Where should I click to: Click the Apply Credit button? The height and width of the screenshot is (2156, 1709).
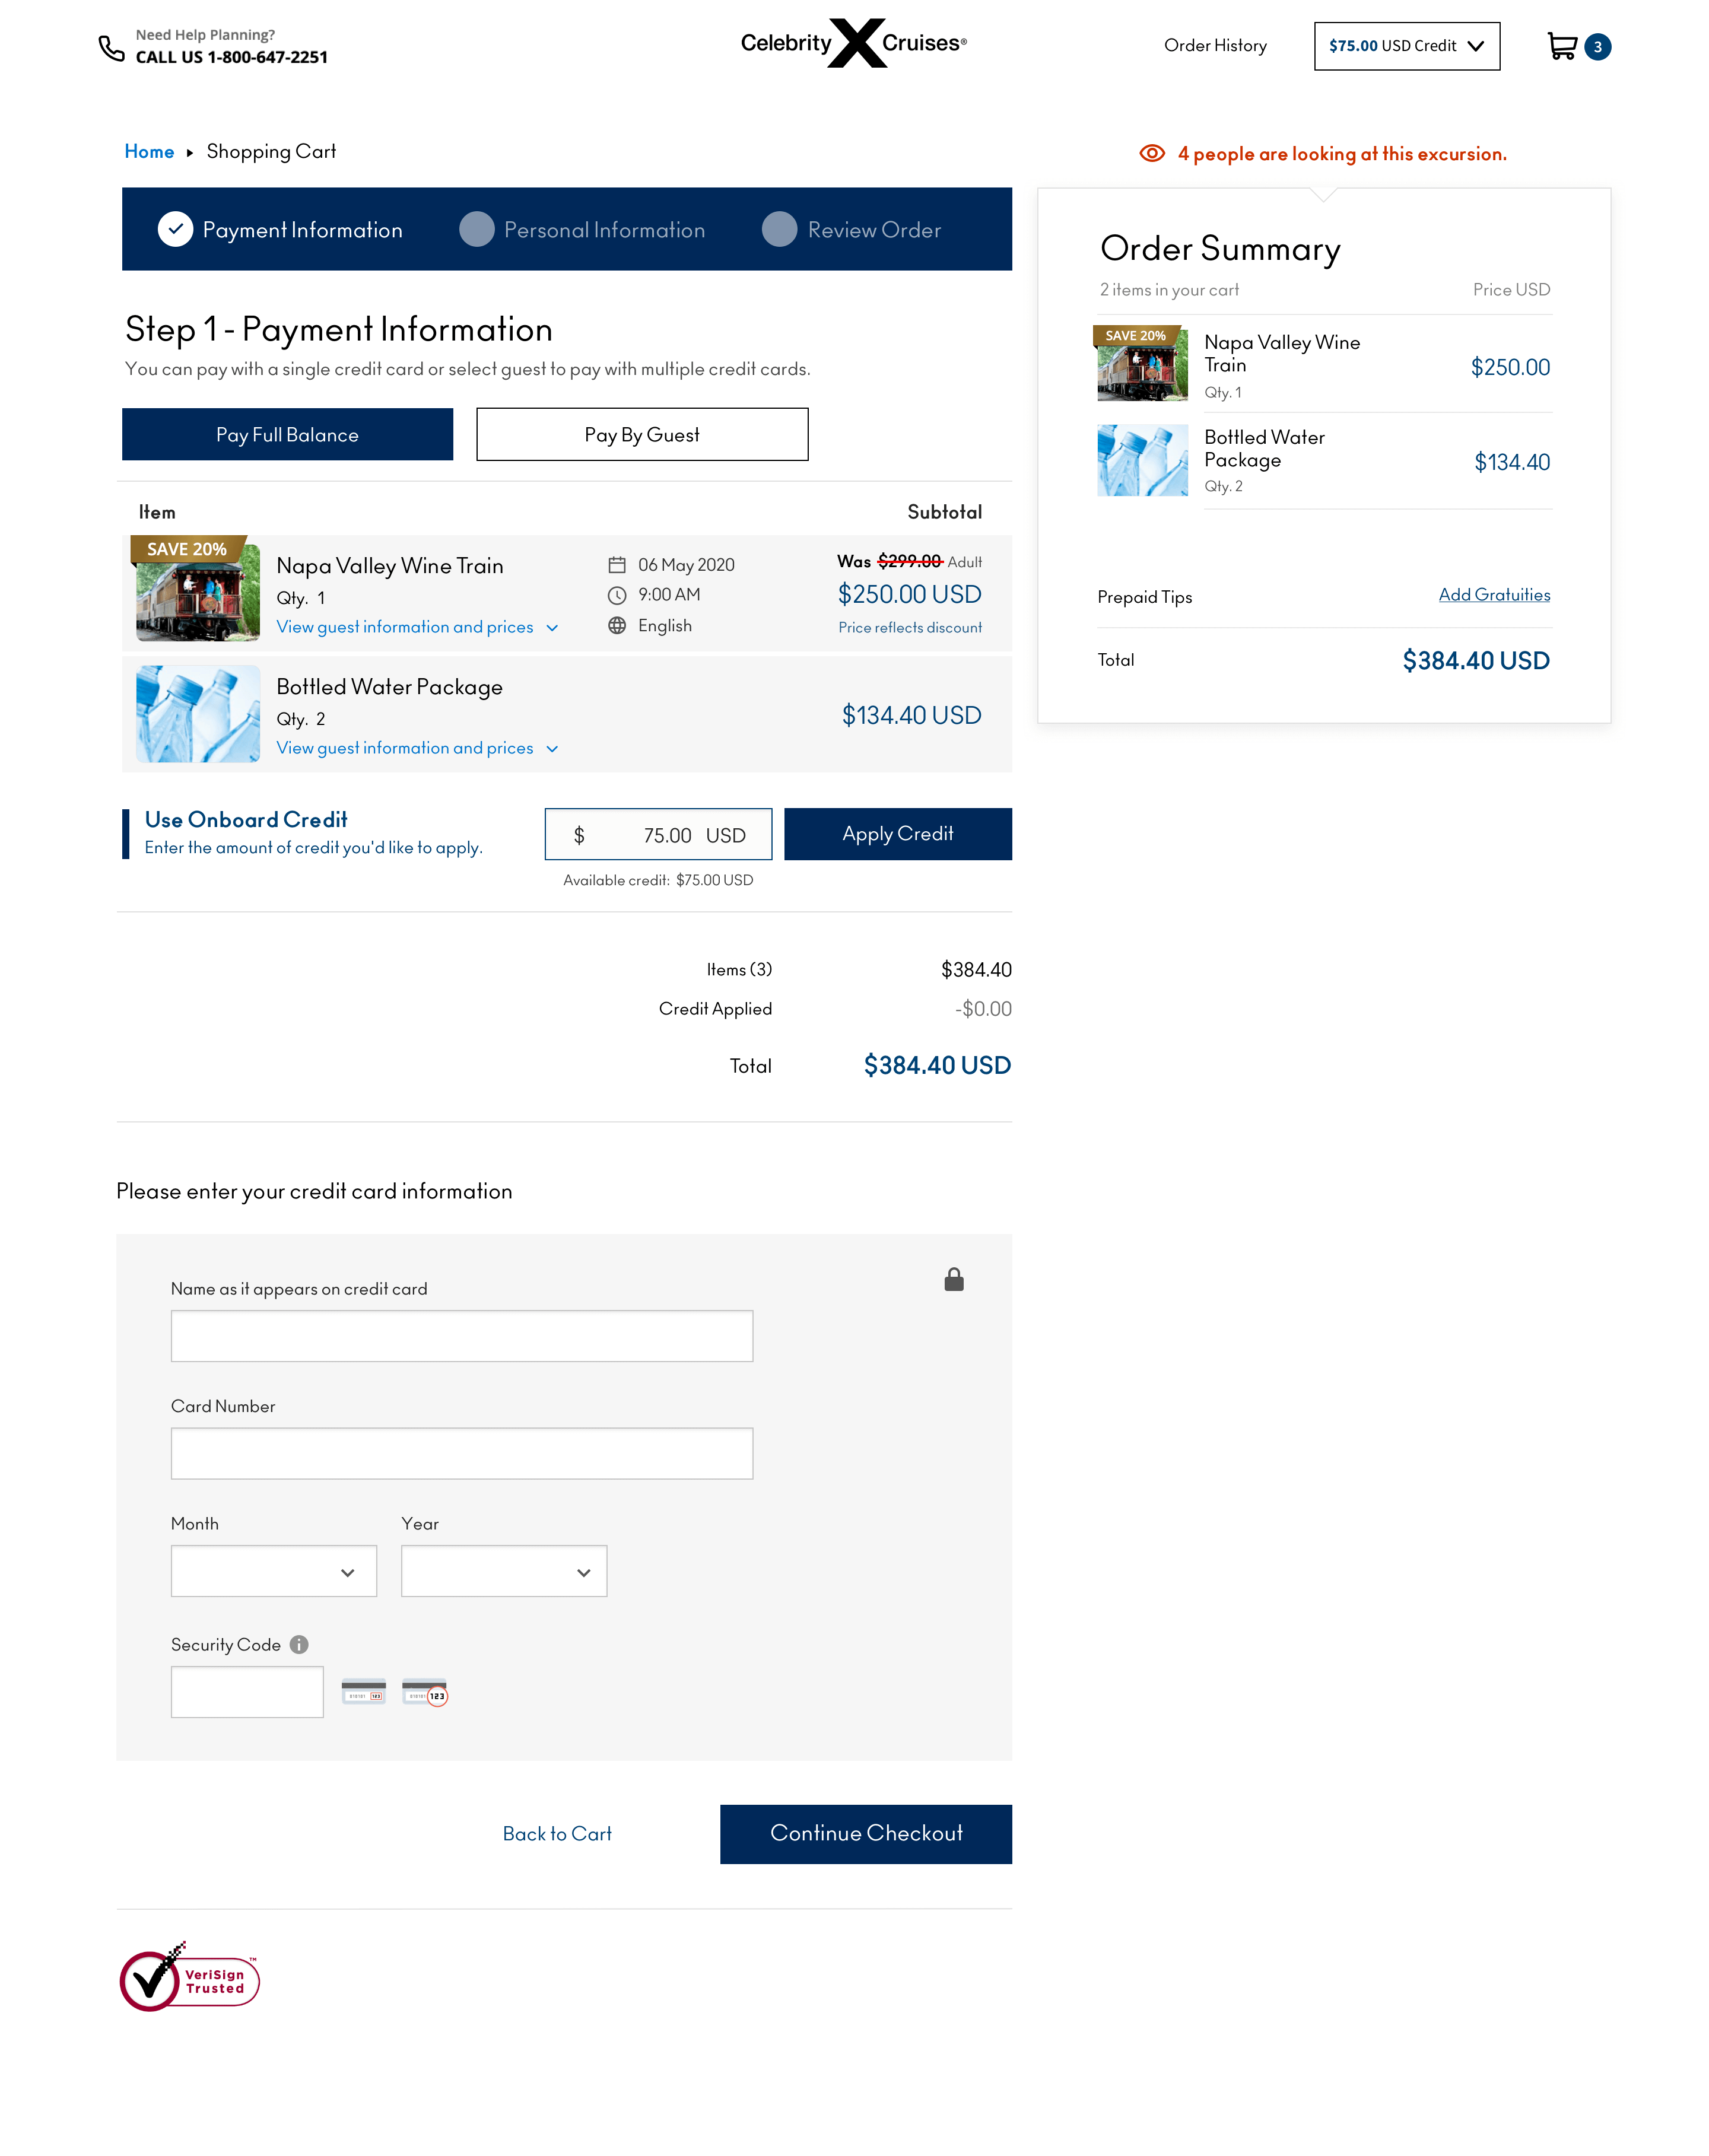click(897, 834)
